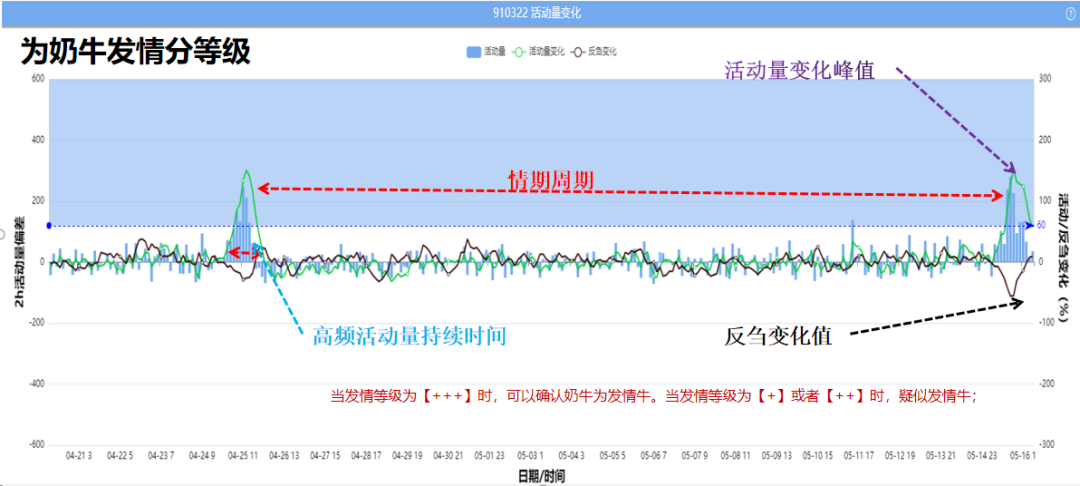The width and height of the screenshot is (1080, 486).
Task: Click x-axis label 04-28 17
Action: 366,456
